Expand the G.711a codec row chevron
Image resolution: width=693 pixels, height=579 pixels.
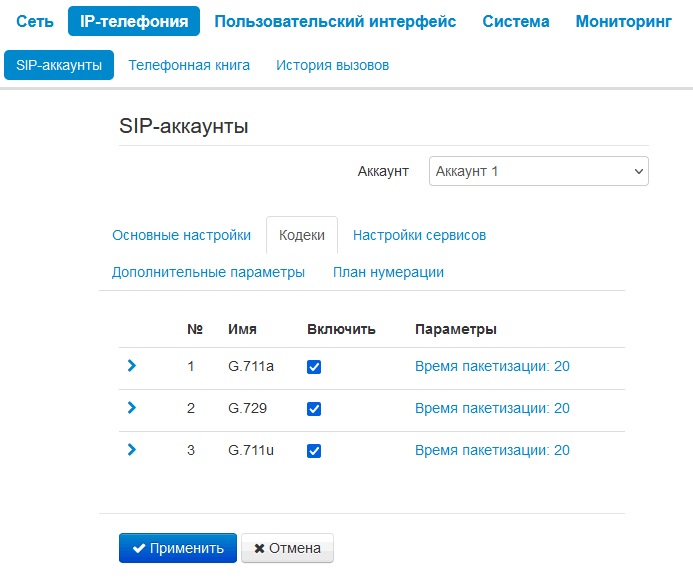point(132,366)
